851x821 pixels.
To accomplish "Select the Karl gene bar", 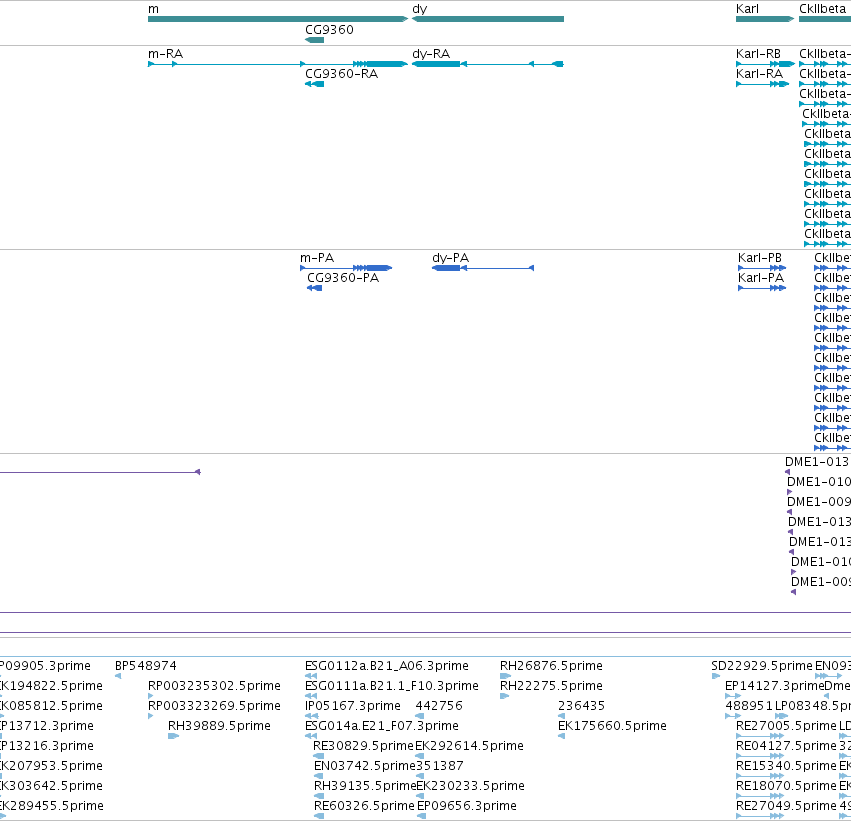I will 765,19.
